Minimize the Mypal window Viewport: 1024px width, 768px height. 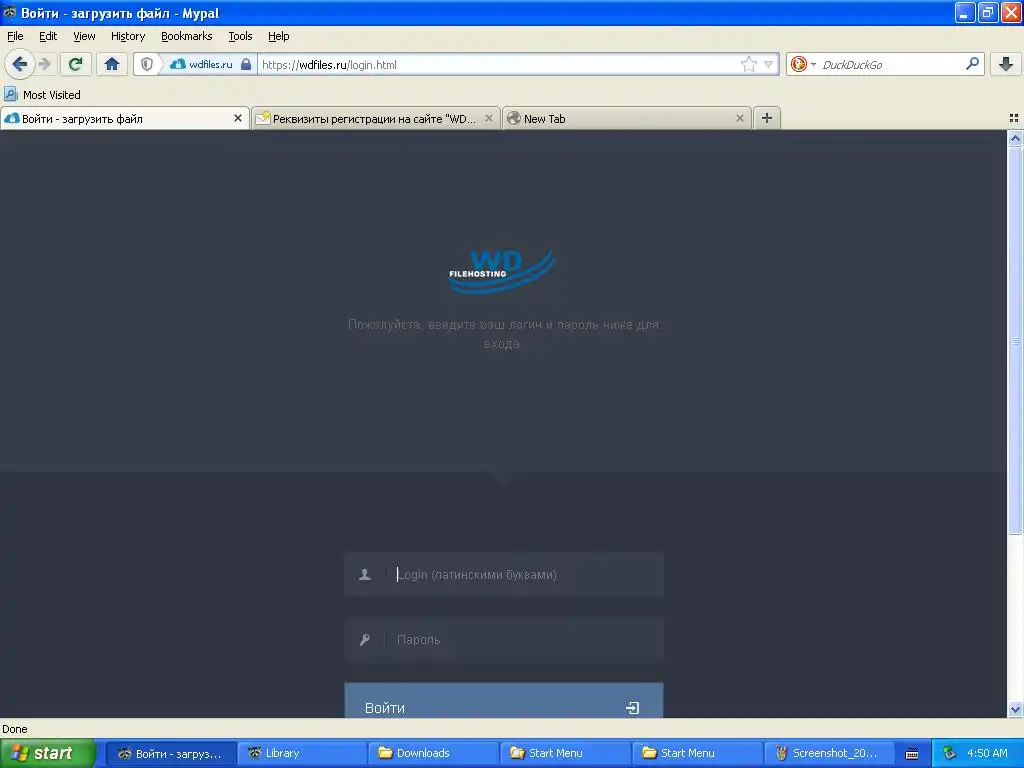click(965, 12)
